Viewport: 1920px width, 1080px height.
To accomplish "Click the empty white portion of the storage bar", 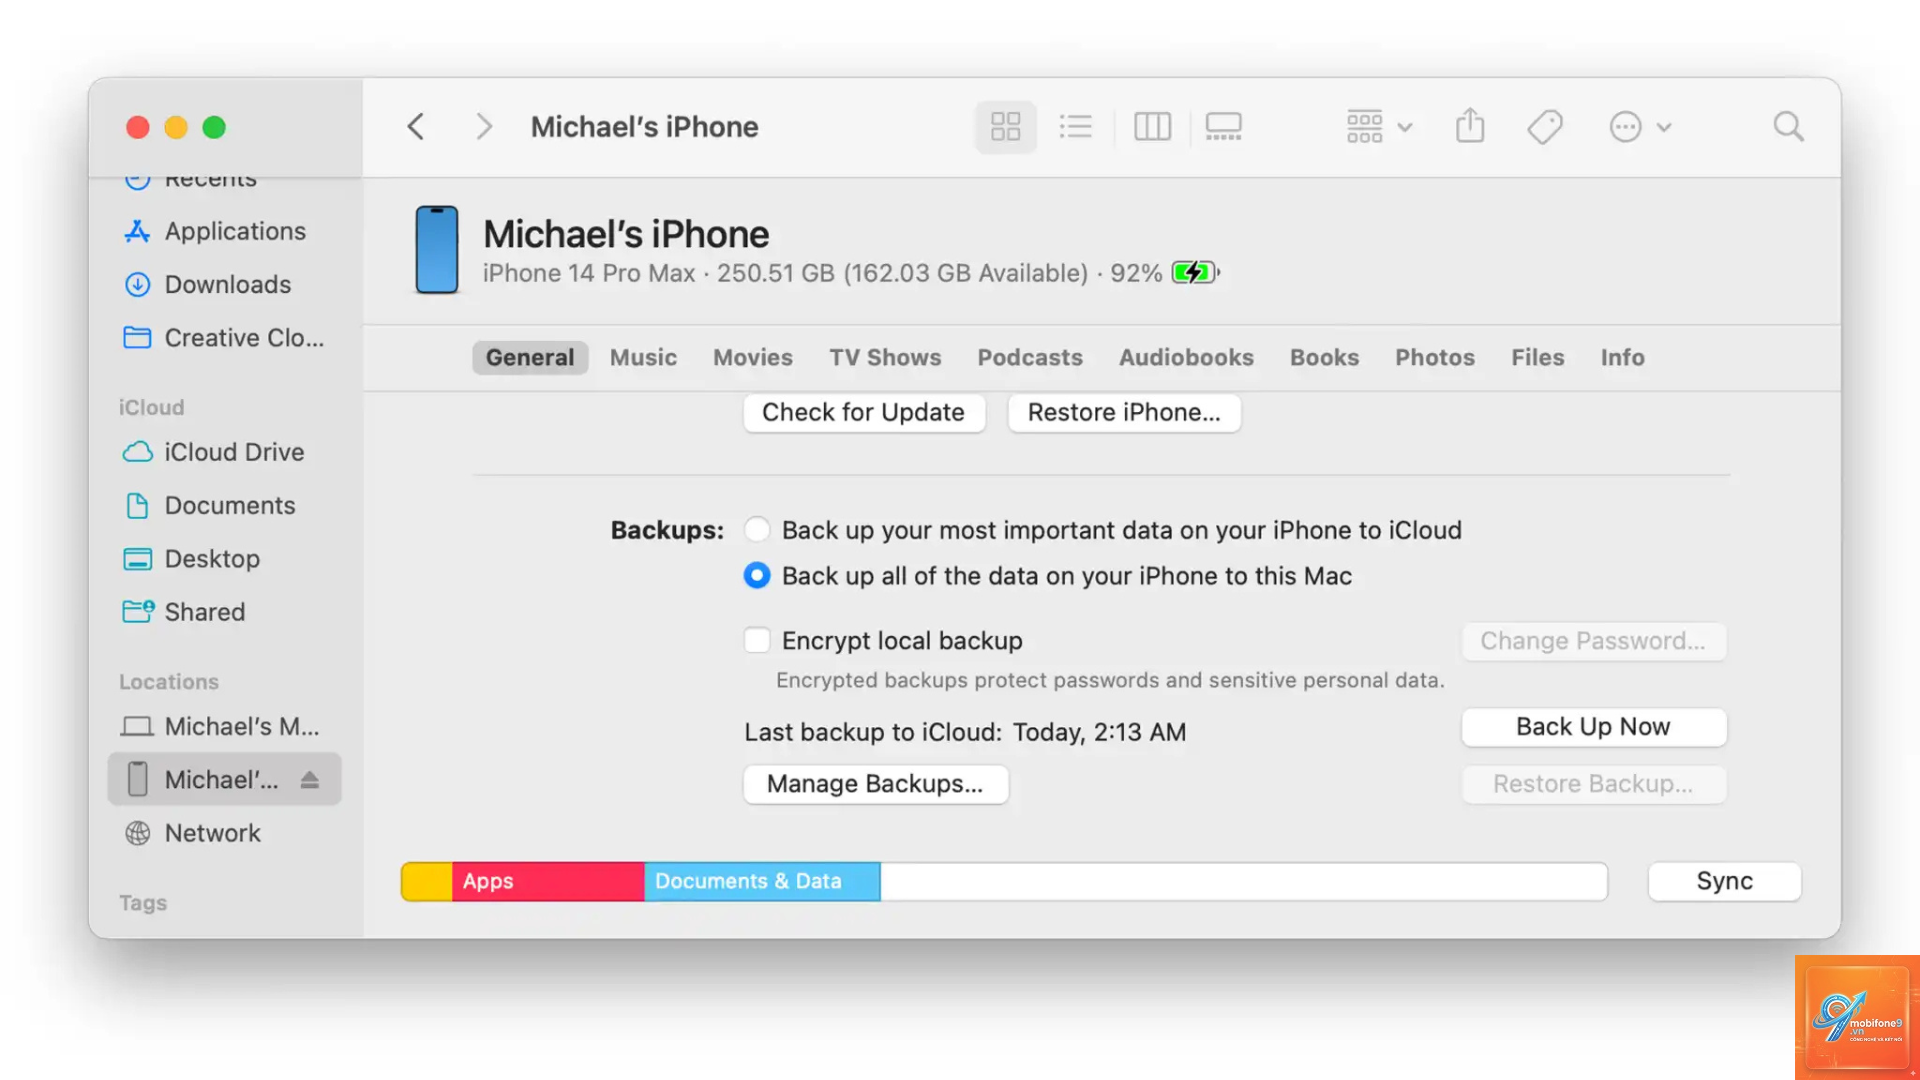I will click(1244, 881).
